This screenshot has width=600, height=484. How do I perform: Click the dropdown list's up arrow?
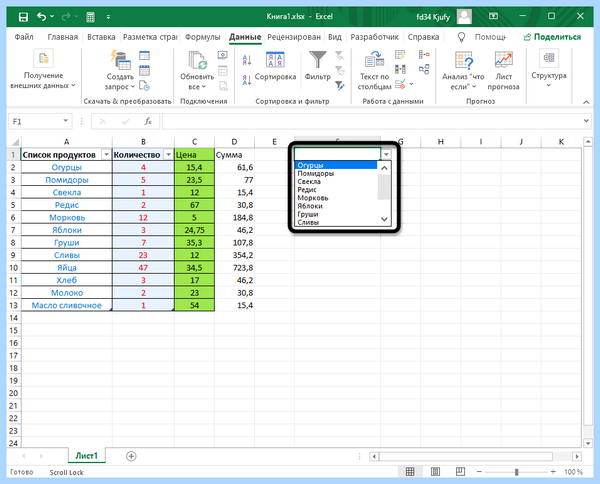(384, 168)
